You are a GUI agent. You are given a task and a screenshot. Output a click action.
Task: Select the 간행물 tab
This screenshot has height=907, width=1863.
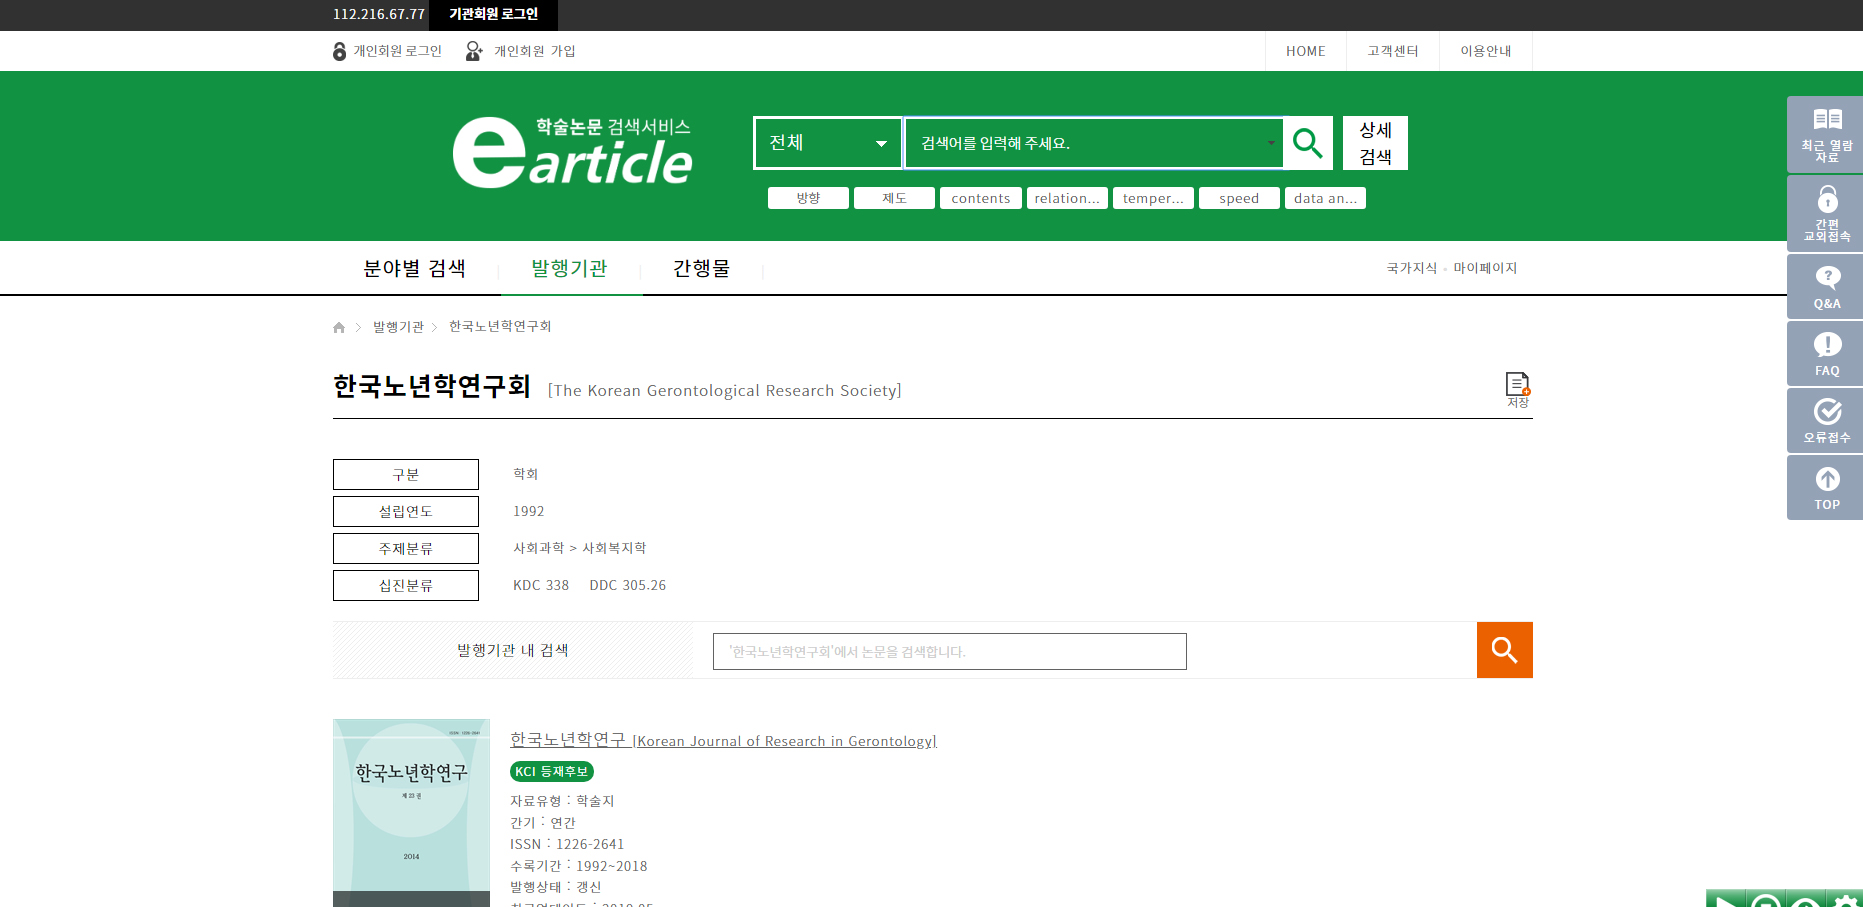[701, 268]
